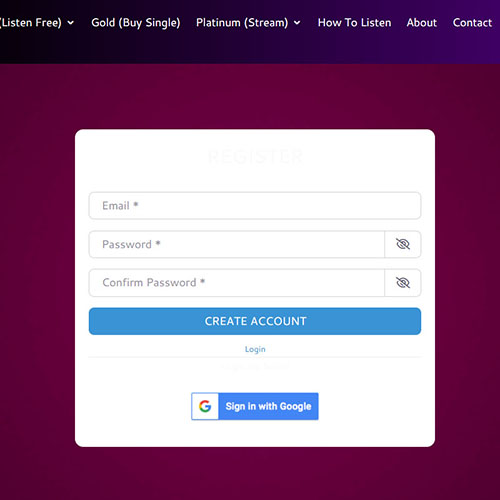Open the About page

(x=422, y=23)
